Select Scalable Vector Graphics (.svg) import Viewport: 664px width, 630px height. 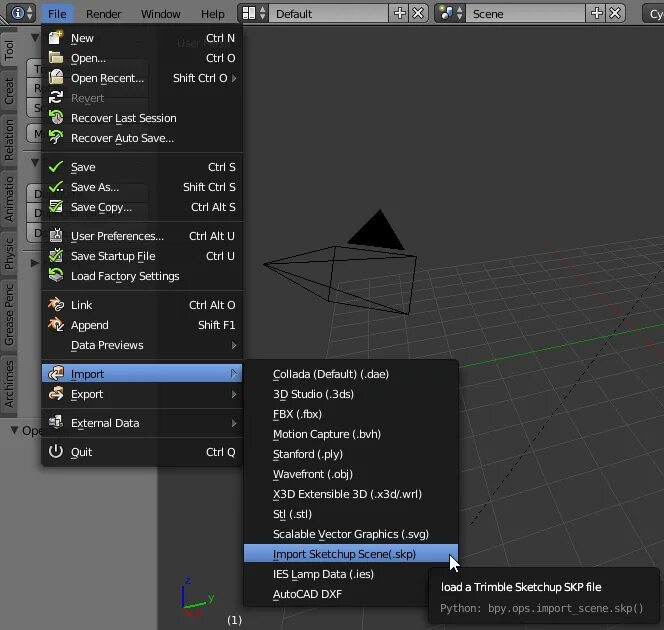(351, 534)
